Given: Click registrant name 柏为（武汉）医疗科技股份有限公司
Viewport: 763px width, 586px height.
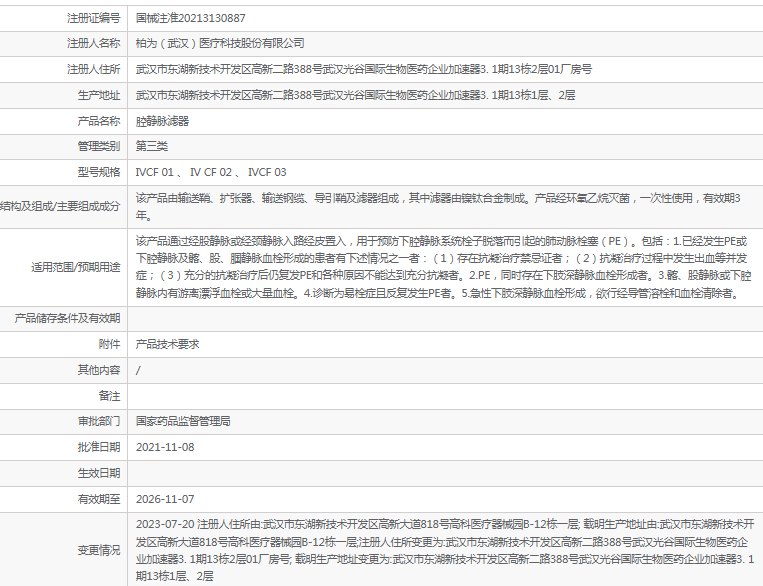Looking at the screenshot, I should (220, 43).
